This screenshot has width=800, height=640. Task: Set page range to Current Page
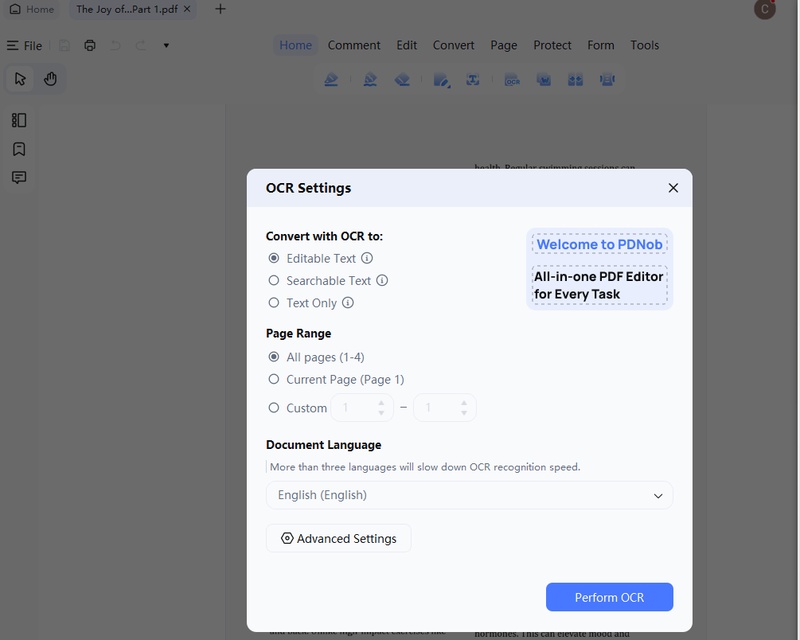coord(272,379)
